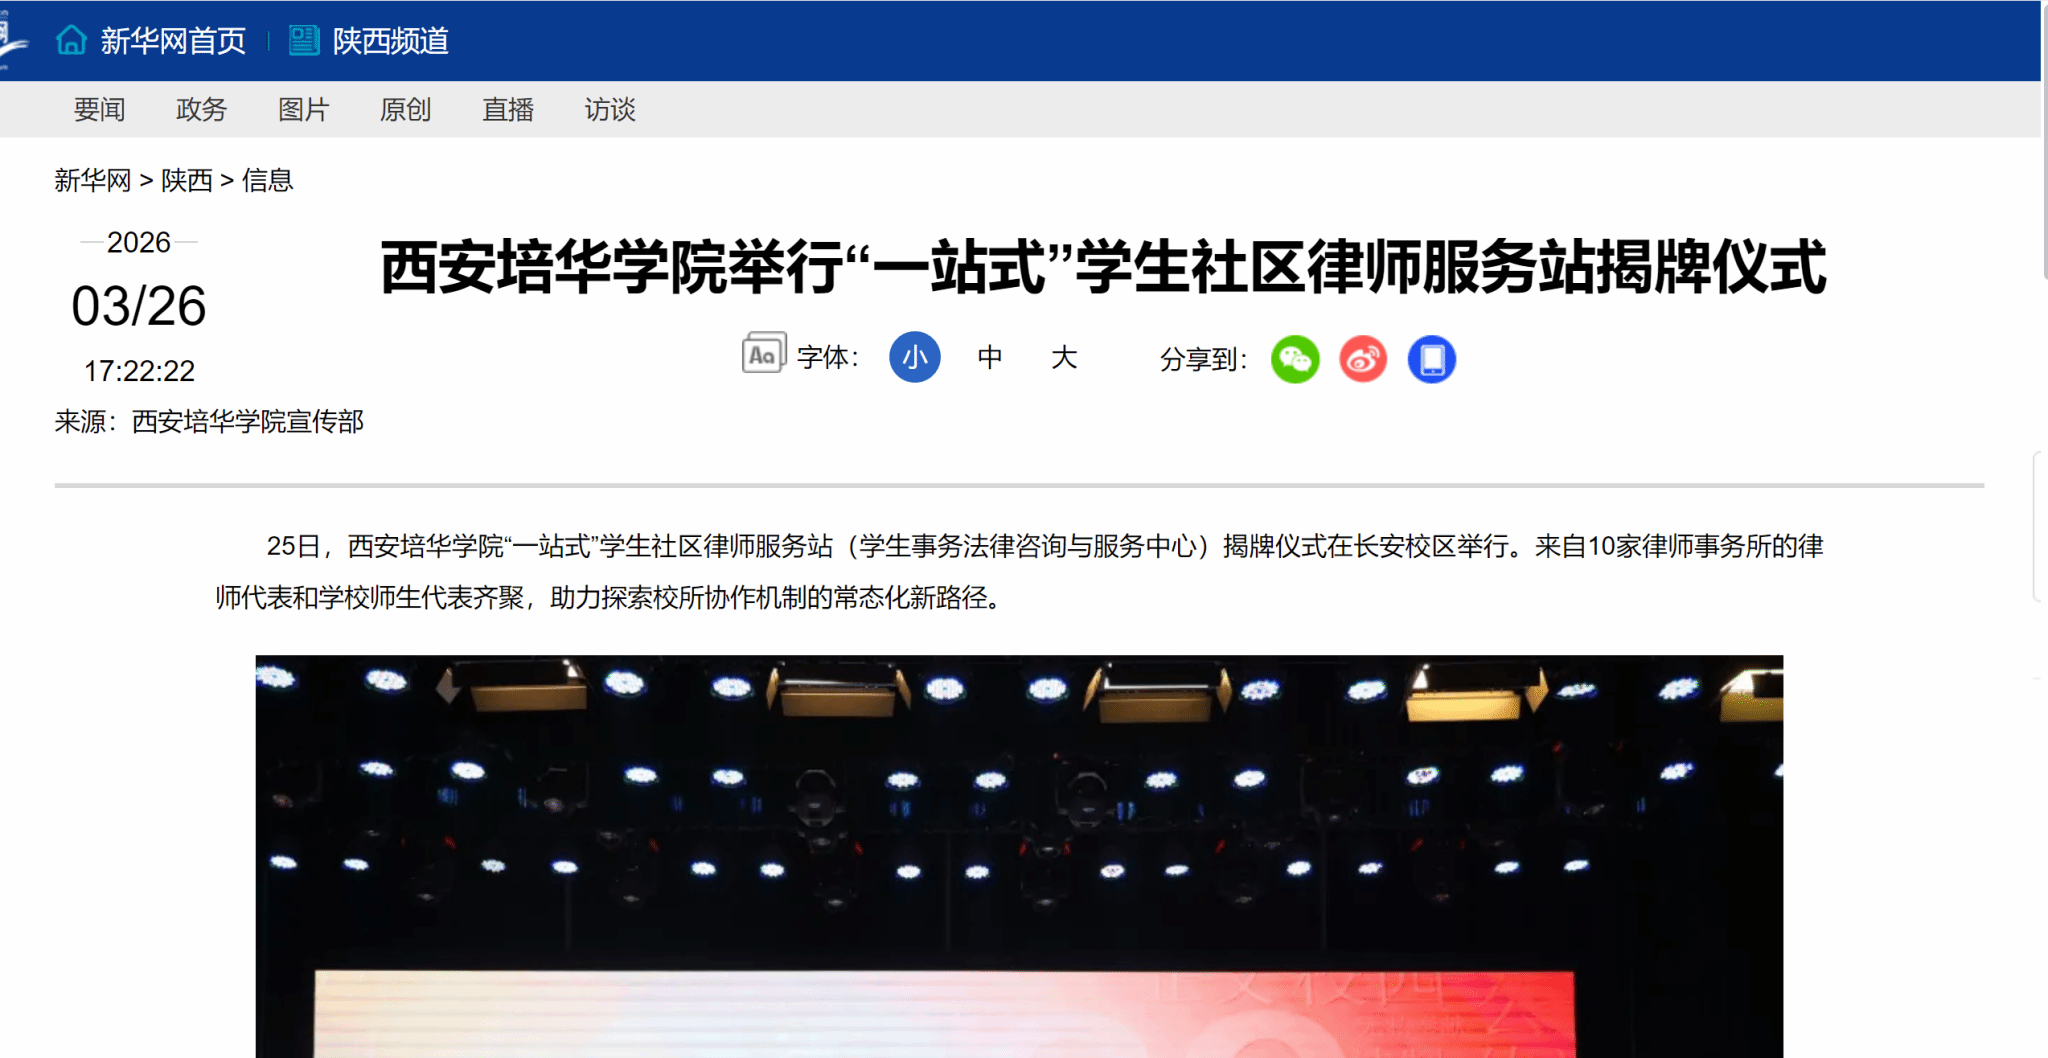Click the home icon beside 新华网首页
Viewport: 2048px width, 1058px height.
[71, 40]
